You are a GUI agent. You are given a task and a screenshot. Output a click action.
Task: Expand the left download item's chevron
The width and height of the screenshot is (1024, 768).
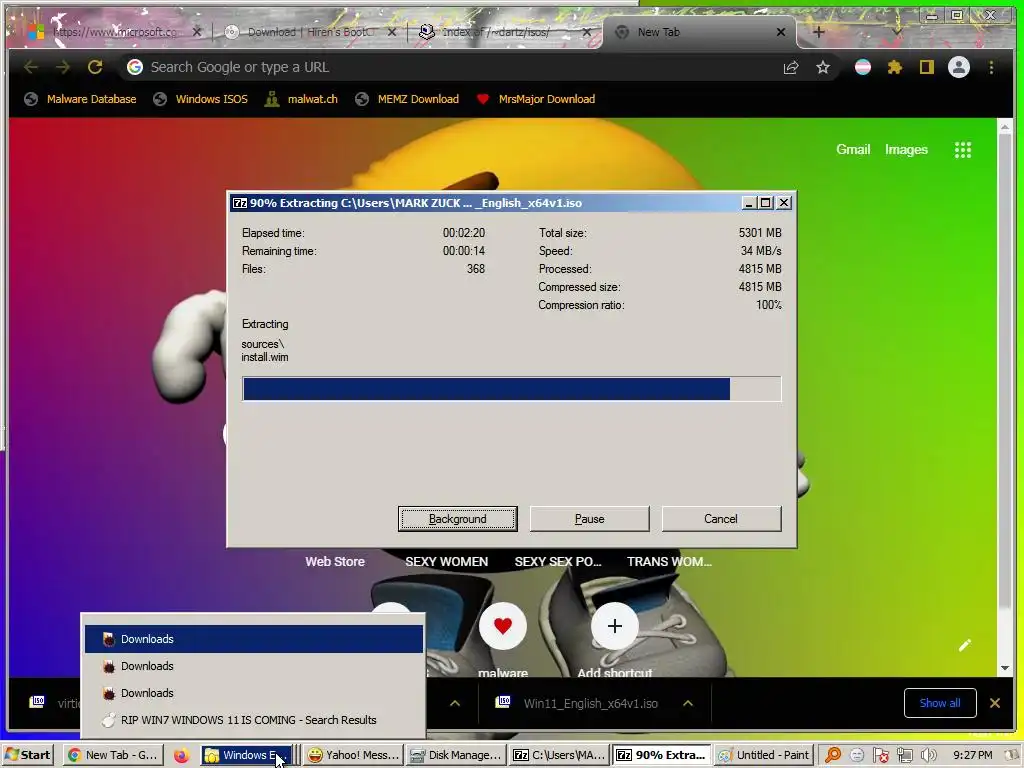pos(455,703)
